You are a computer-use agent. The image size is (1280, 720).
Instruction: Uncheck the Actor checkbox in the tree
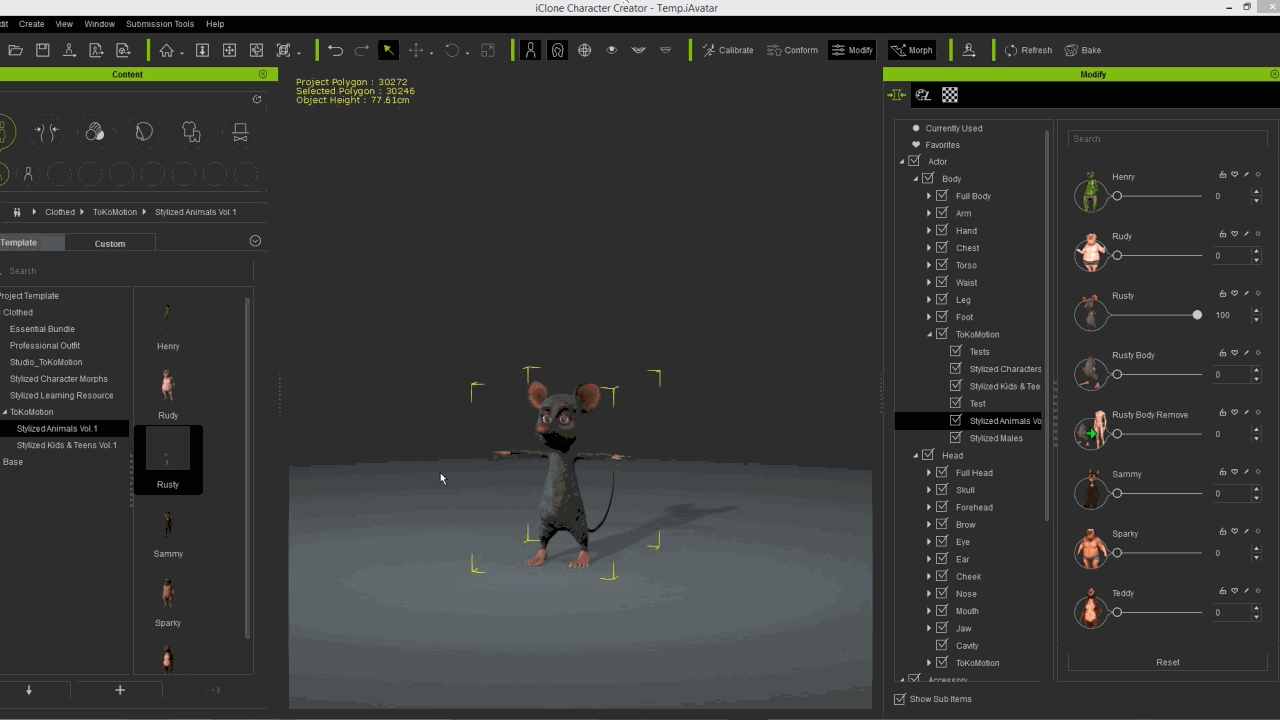[914, 162]
